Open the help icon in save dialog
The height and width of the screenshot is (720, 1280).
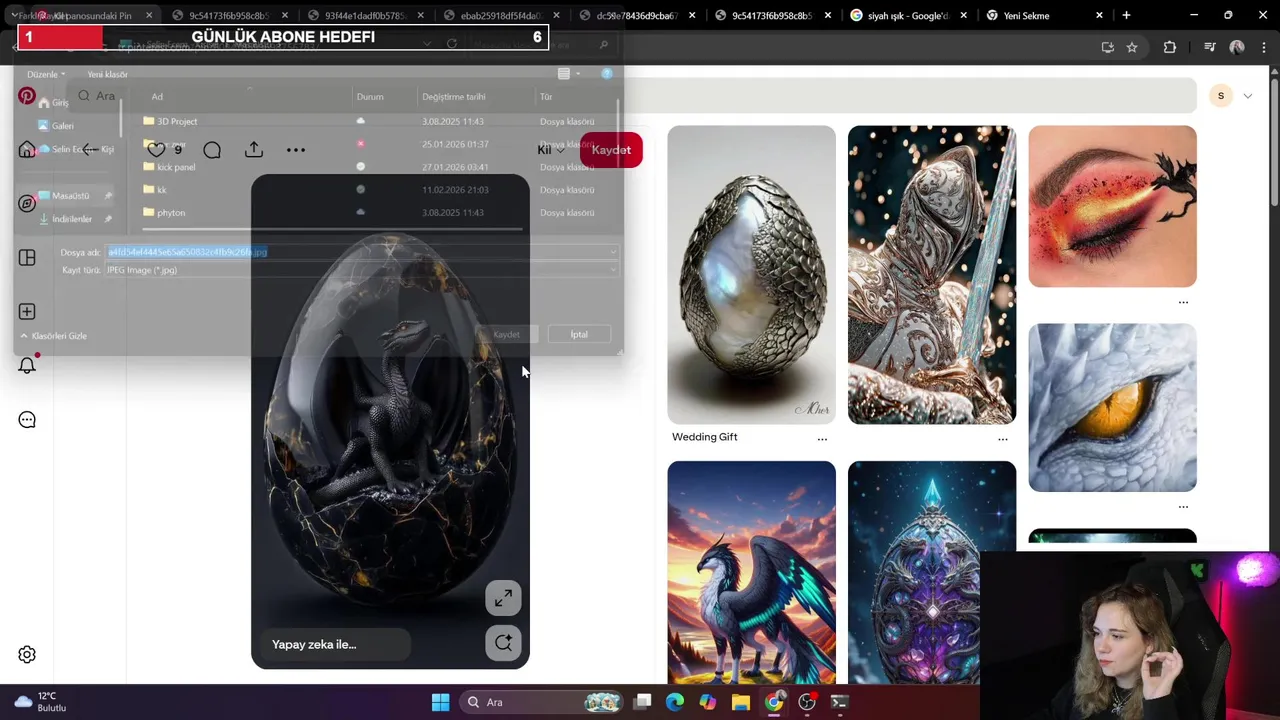[x=607, y=74]
